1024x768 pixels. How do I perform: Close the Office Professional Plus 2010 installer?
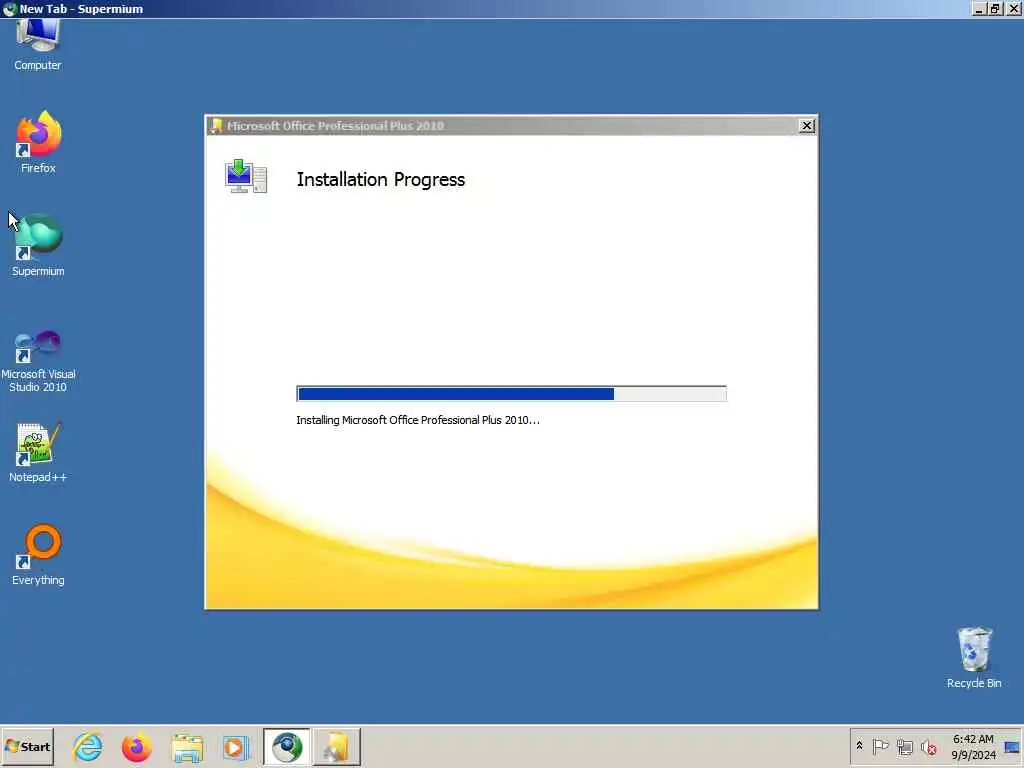[x=807, y=125]
